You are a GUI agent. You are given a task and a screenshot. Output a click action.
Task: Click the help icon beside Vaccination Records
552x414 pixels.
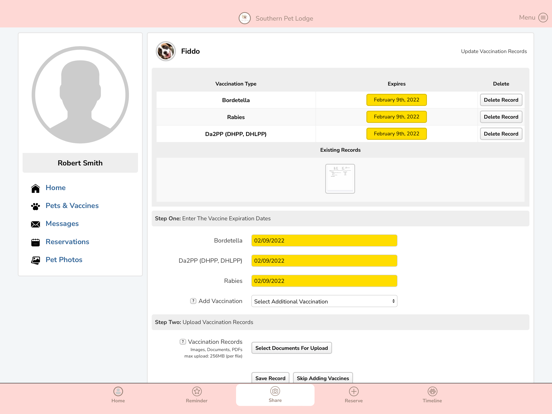(x=182, y=341)
